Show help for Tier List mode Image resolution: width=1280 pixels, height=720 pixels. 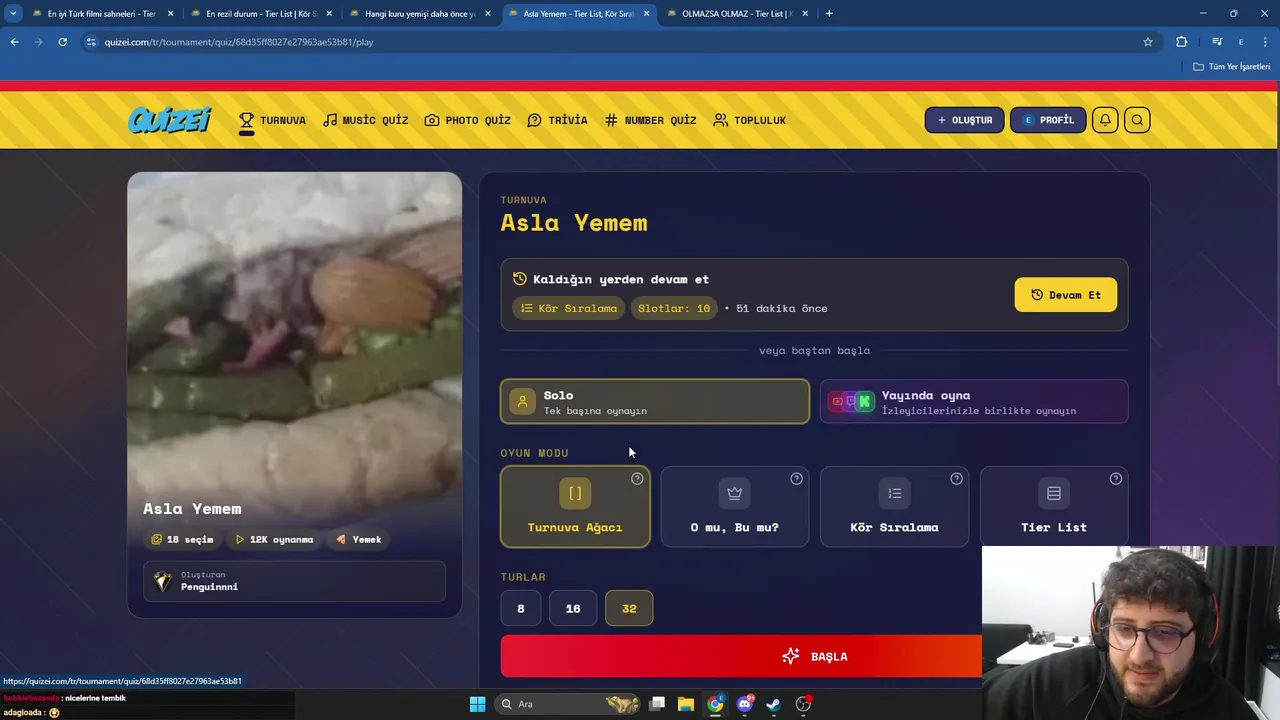(1116, 479)
